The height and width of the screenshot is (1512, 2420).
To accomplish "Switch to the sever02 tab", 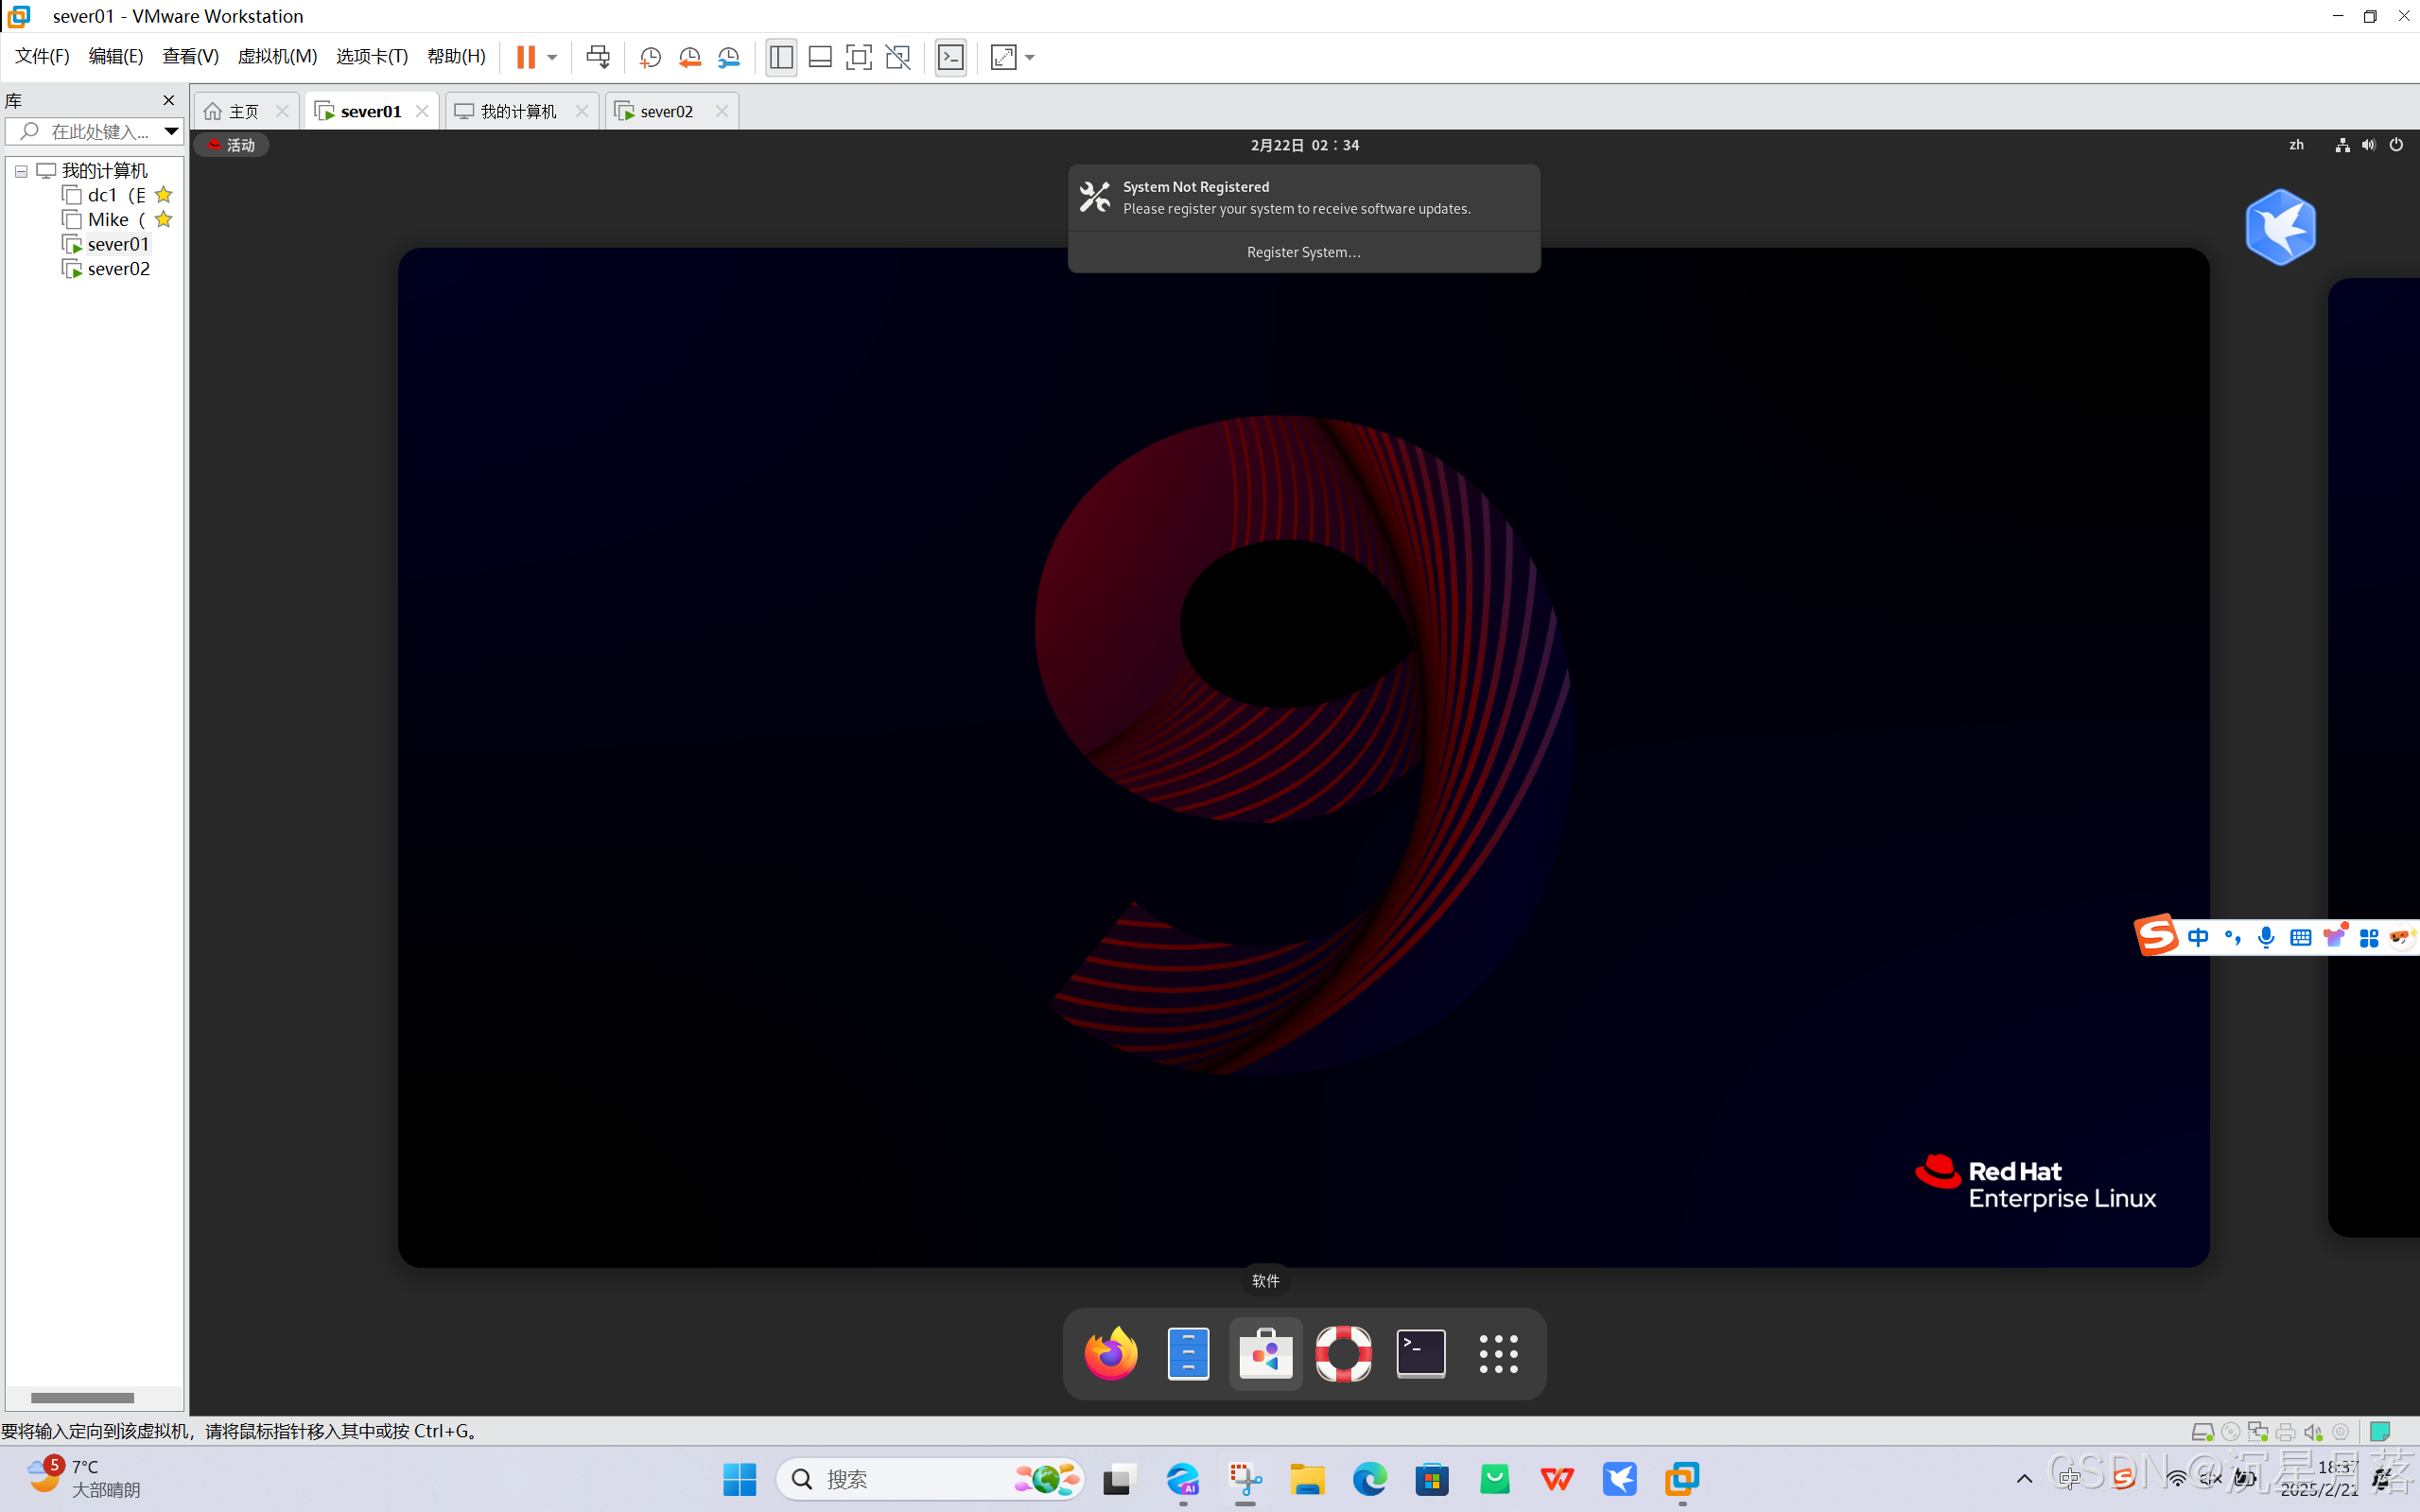I will coord(666,111).
